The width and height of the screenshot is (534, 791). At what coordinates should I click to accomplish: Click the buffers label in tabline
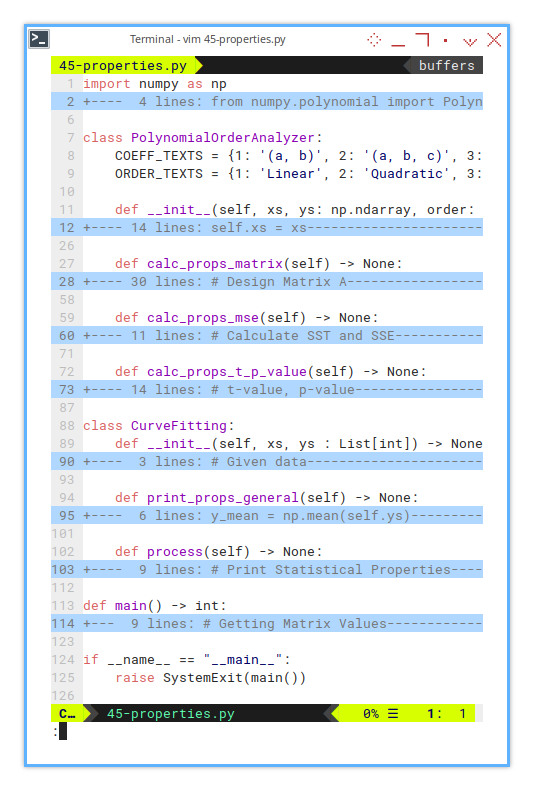tap(446, 66)
